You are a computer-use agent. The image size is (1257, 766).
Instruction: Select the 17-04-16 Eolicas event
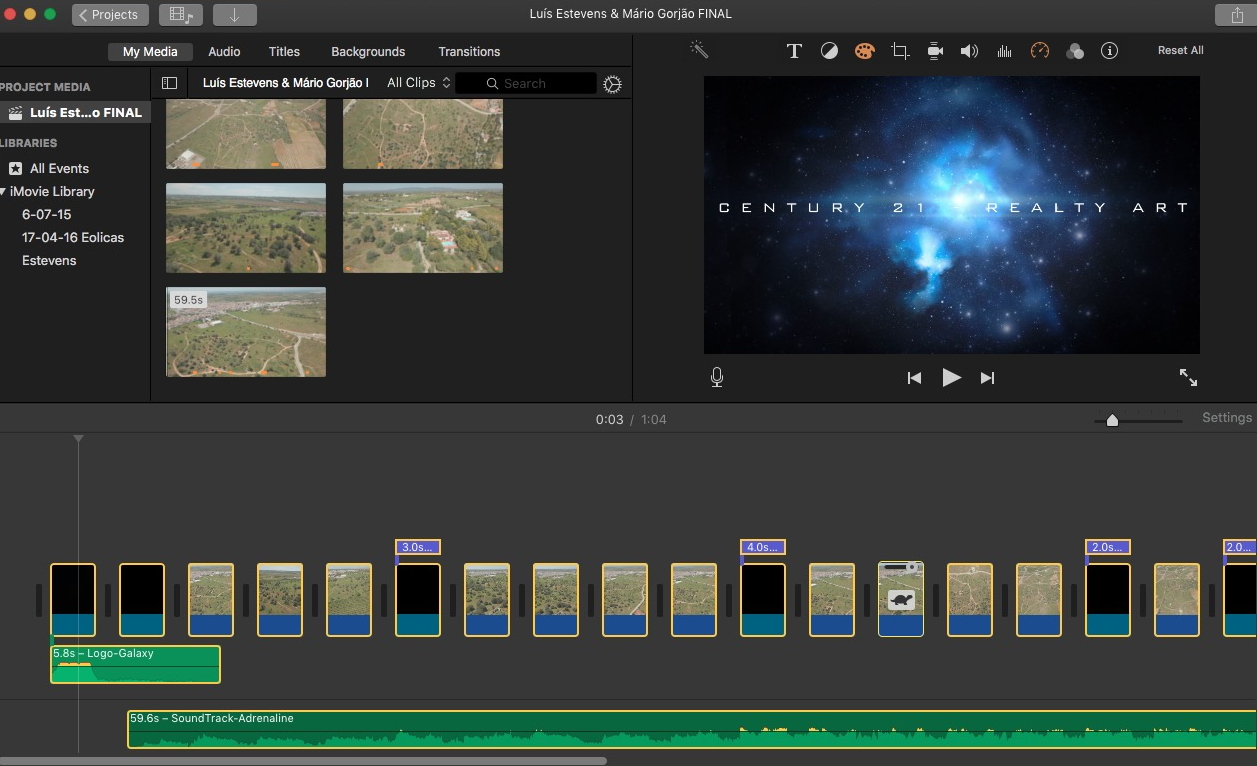tap(73, 237)
